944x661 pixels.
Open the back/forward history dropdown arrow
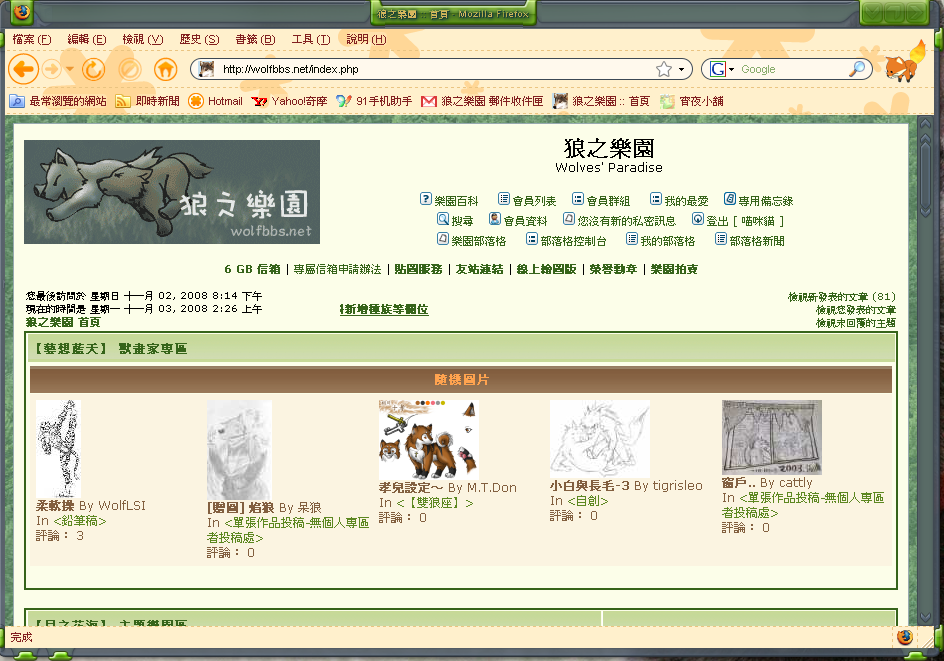[69, 70]
